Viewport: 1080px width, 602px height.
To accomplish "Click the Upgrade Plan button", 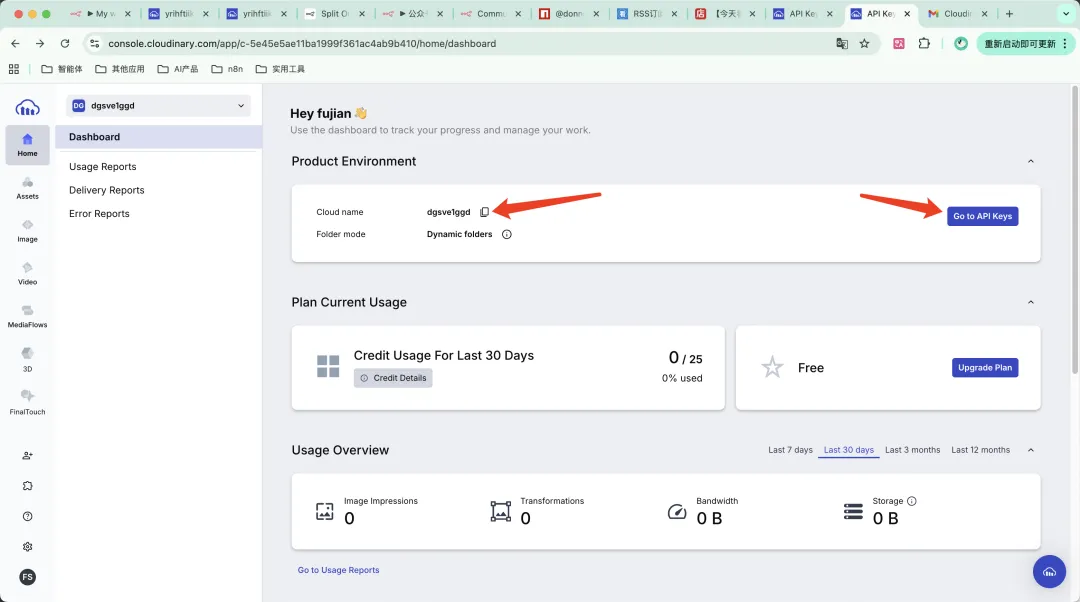I will point(984,368).
